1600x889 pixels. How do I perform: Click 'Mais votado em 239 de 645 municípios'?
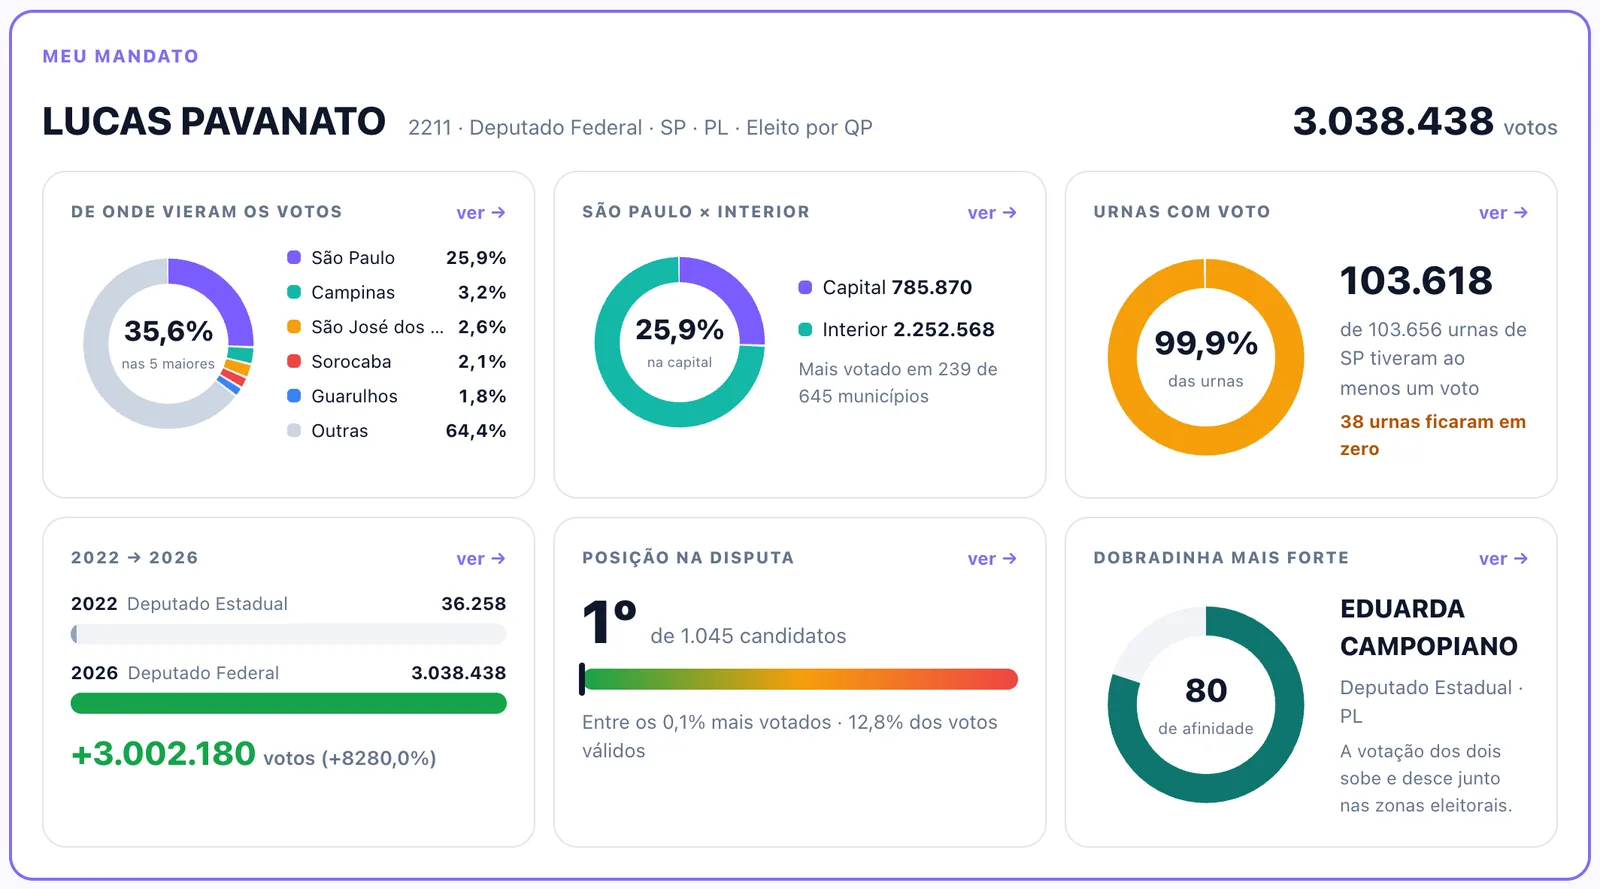point(898,383)
